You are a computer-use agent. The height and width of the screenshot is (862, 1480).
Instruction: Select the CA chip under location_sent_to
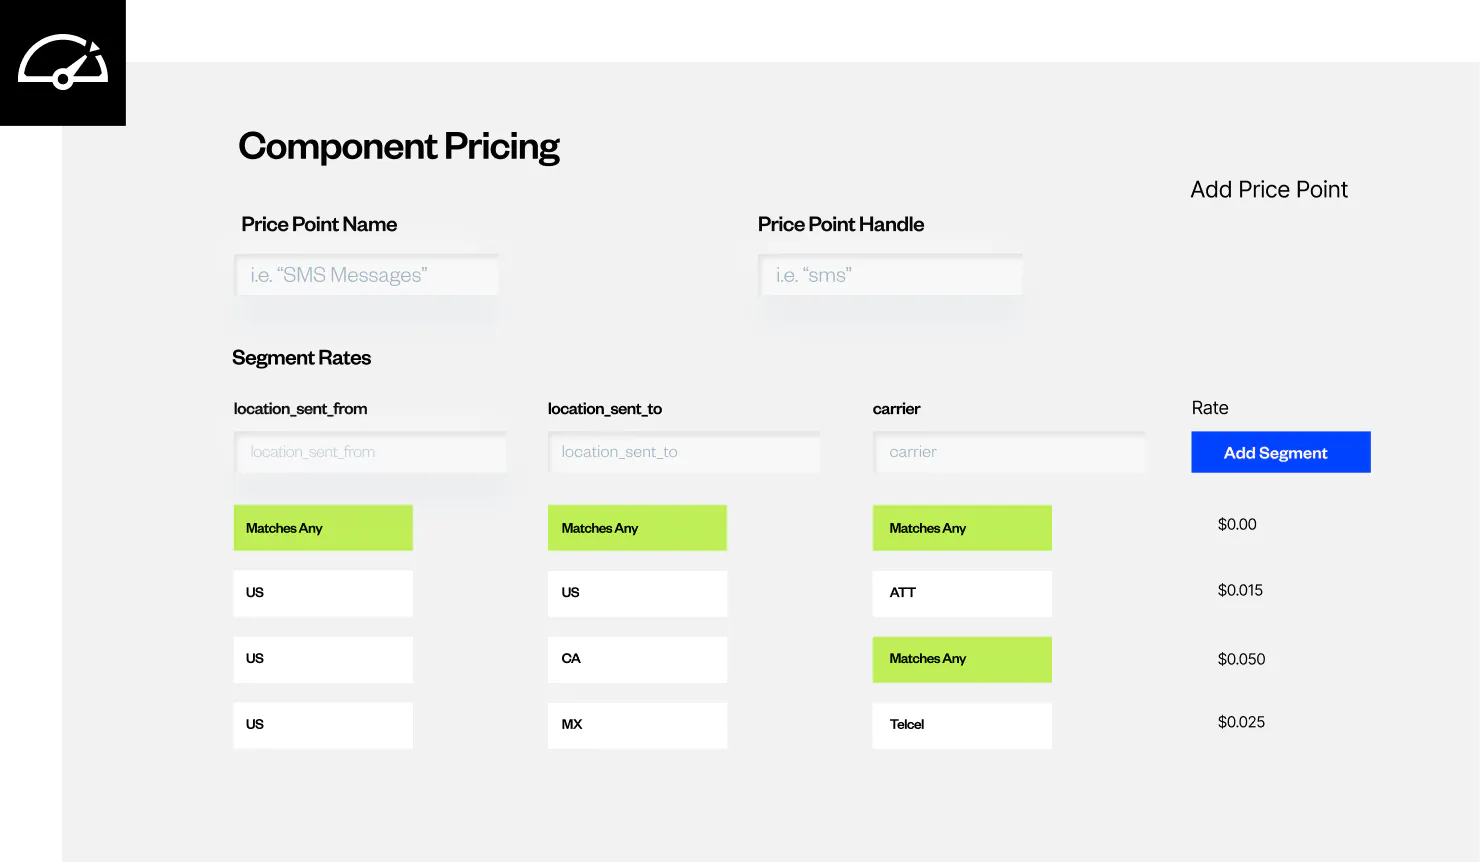coord(637,659)
